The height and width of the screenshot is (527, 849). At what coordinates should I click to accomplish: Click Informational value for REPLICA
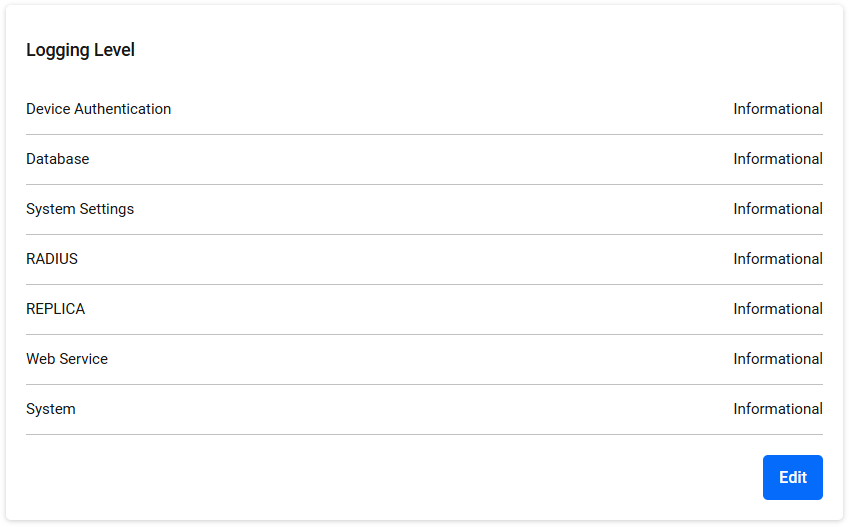click(x=778, y=309)
